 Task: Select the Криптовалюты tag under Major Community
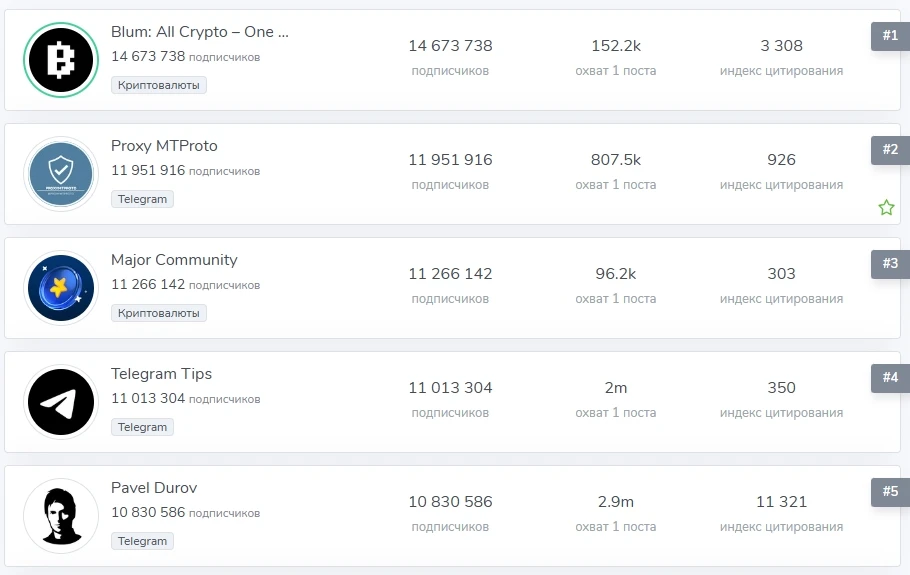point(158,313)
